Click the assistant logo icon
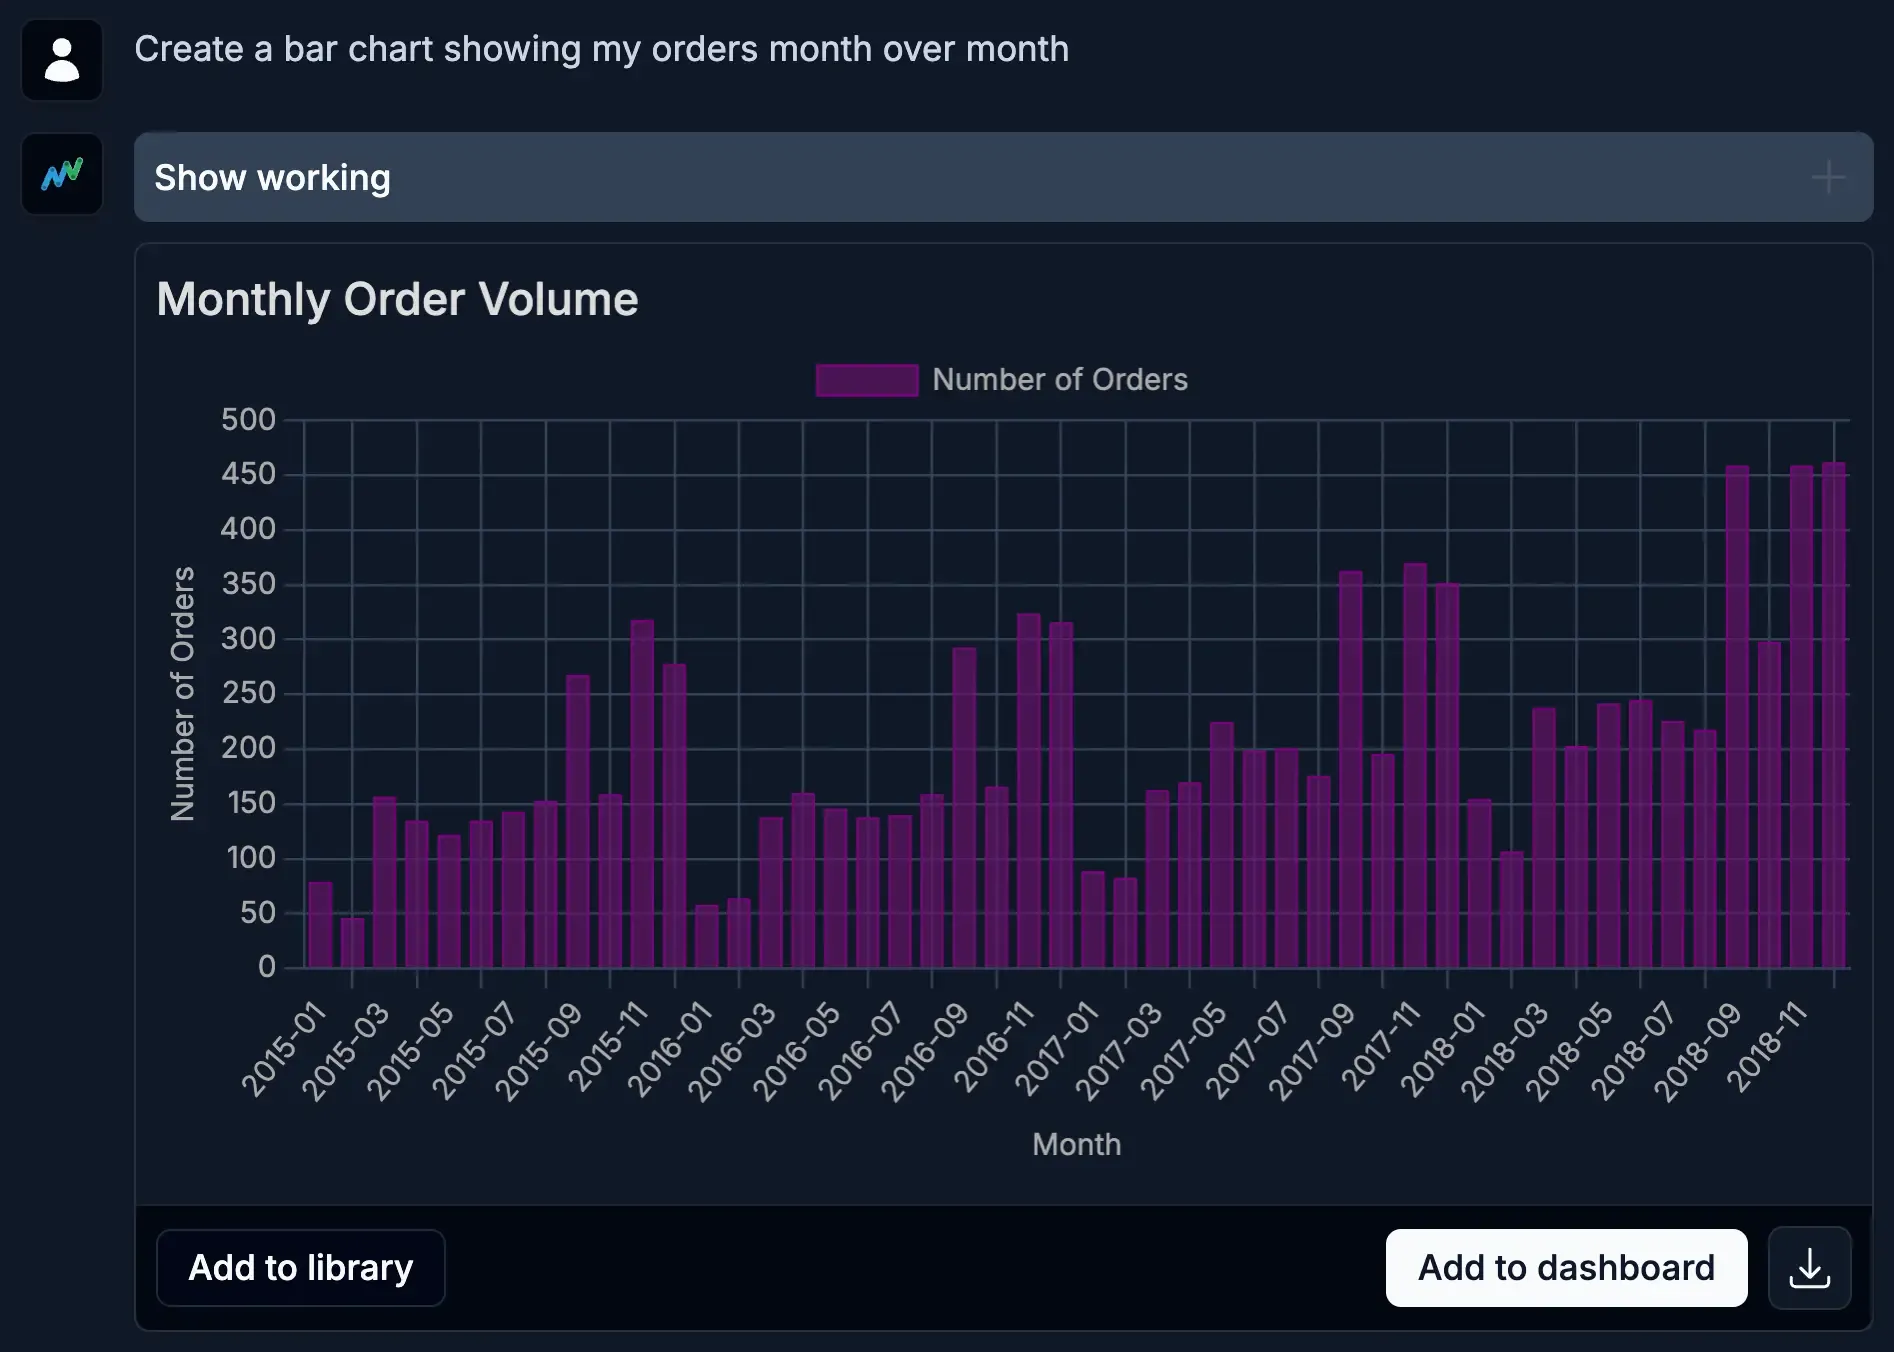 coord(62,175)
